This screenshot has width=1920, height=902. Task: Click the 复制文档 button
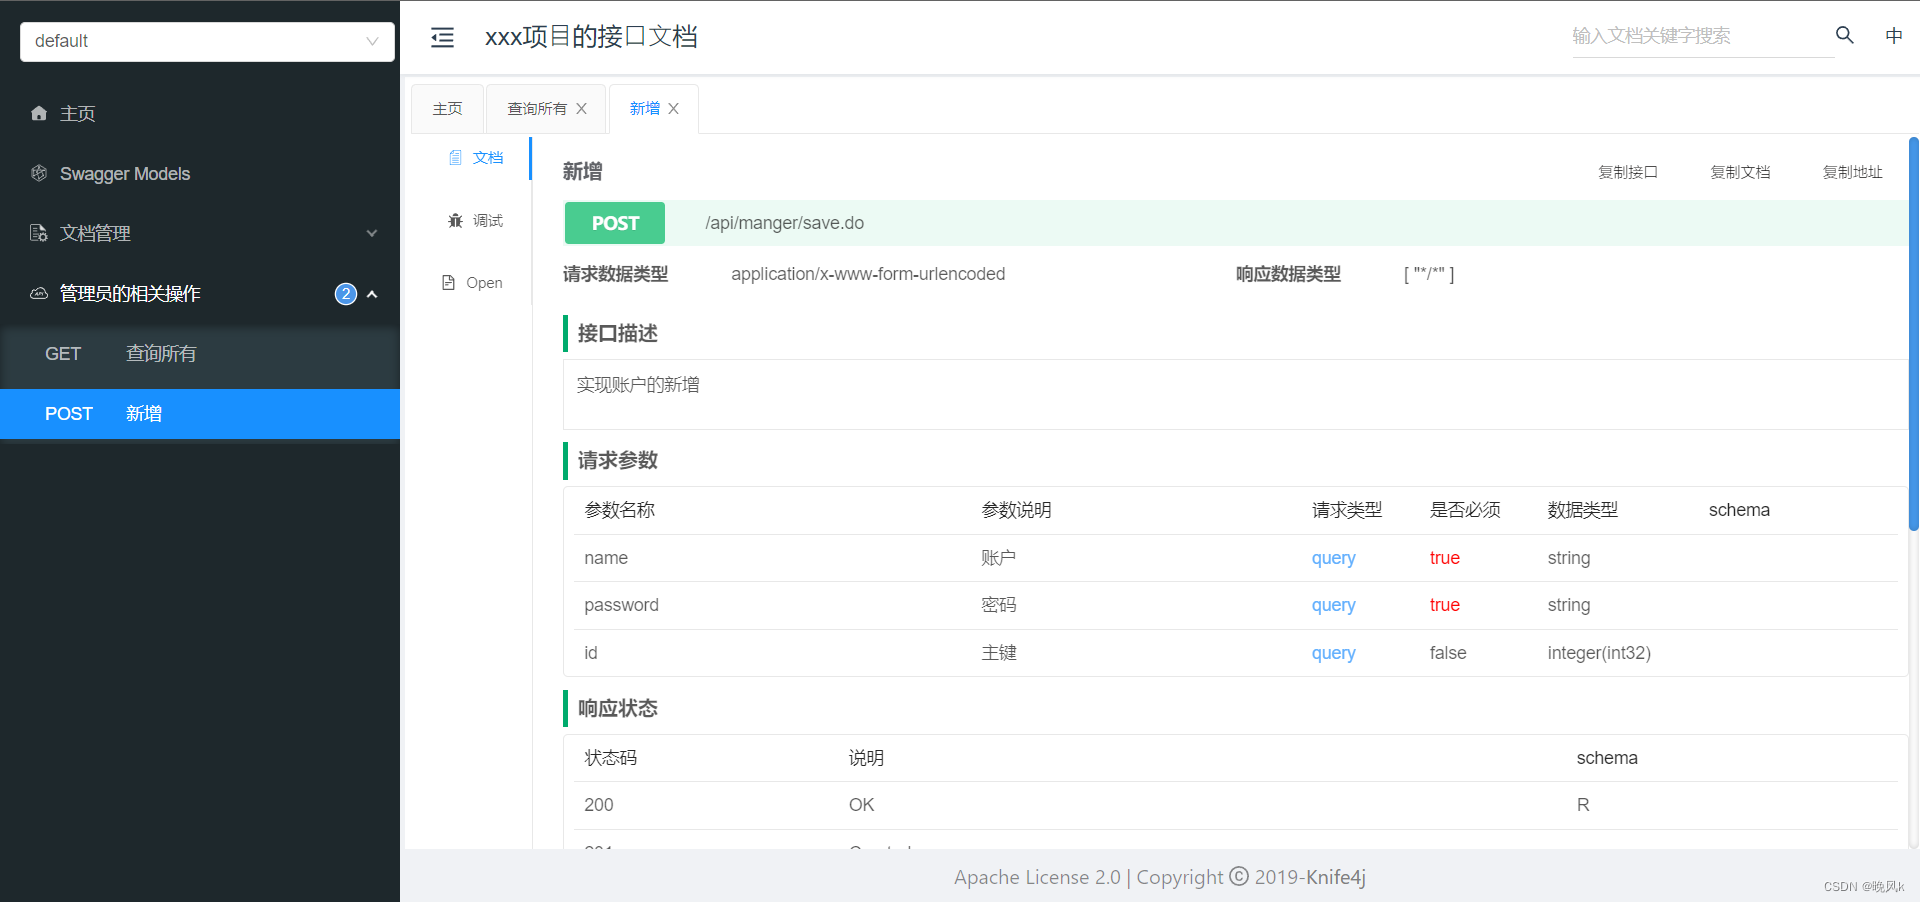1740,172
